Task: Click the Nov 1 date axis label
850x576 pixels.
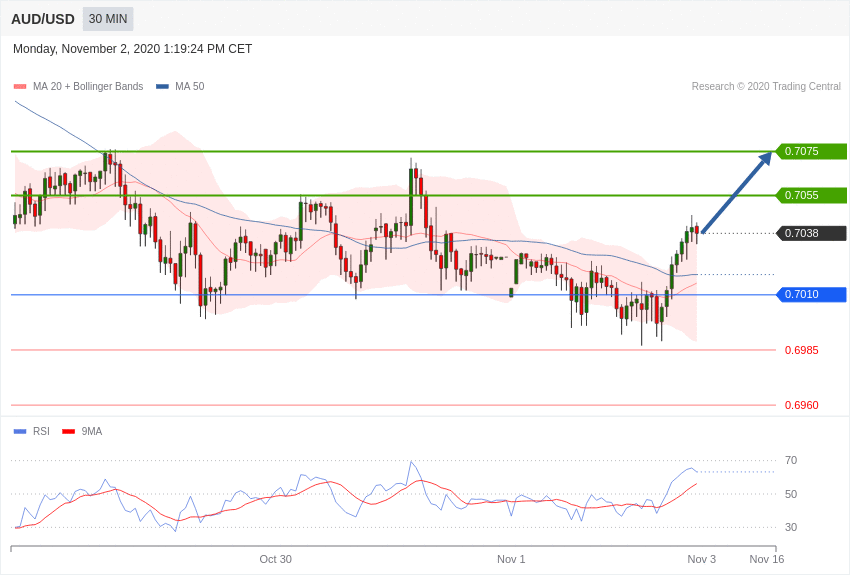Action: 511,559
